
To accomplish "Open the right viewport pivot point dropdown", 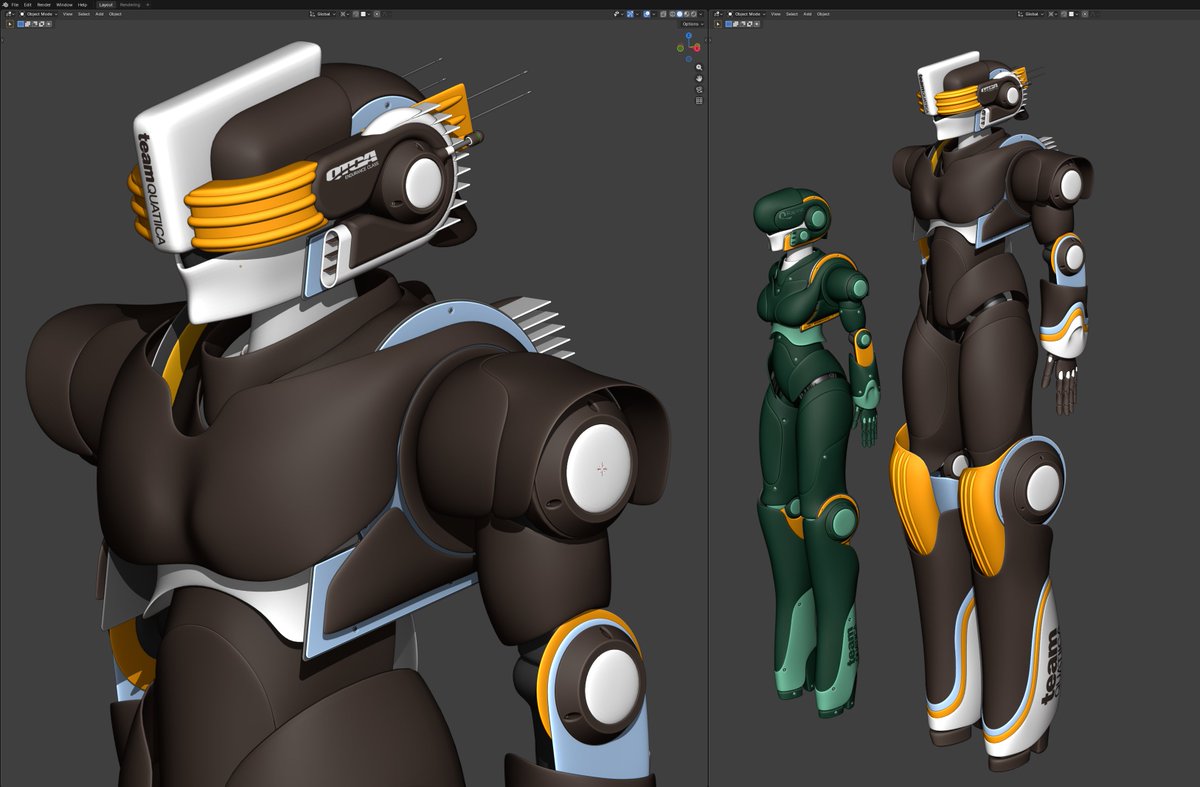I will coord(1052,14).
